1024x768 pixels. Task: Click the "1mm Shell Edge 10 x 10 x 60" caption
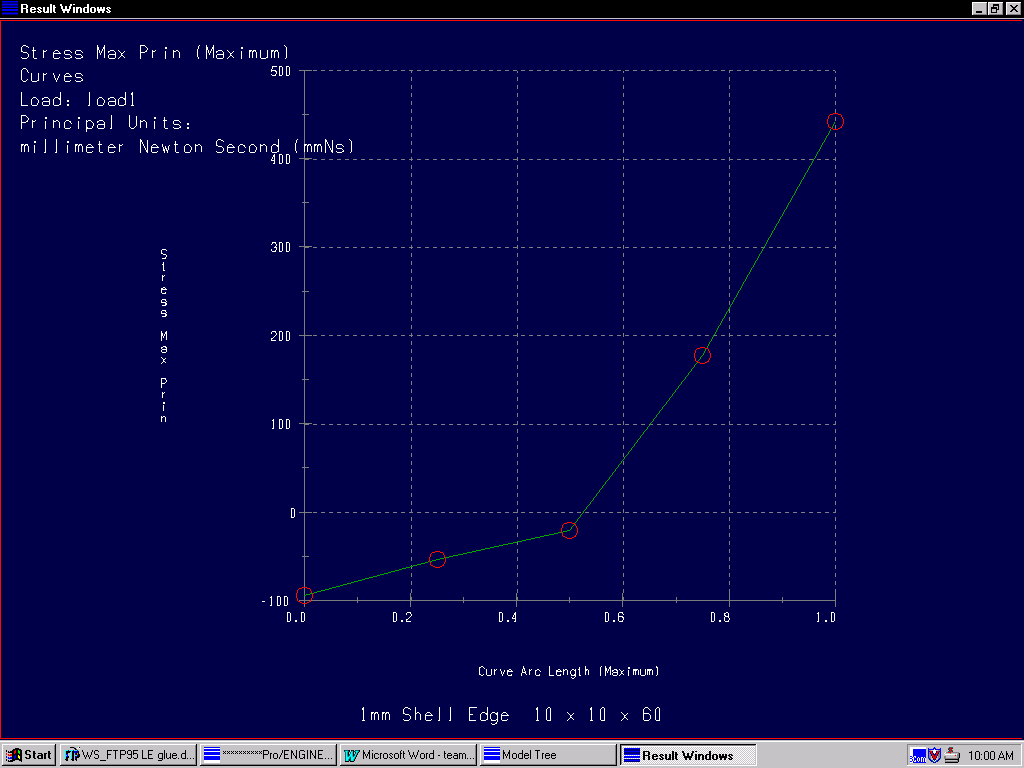point(510,715)
